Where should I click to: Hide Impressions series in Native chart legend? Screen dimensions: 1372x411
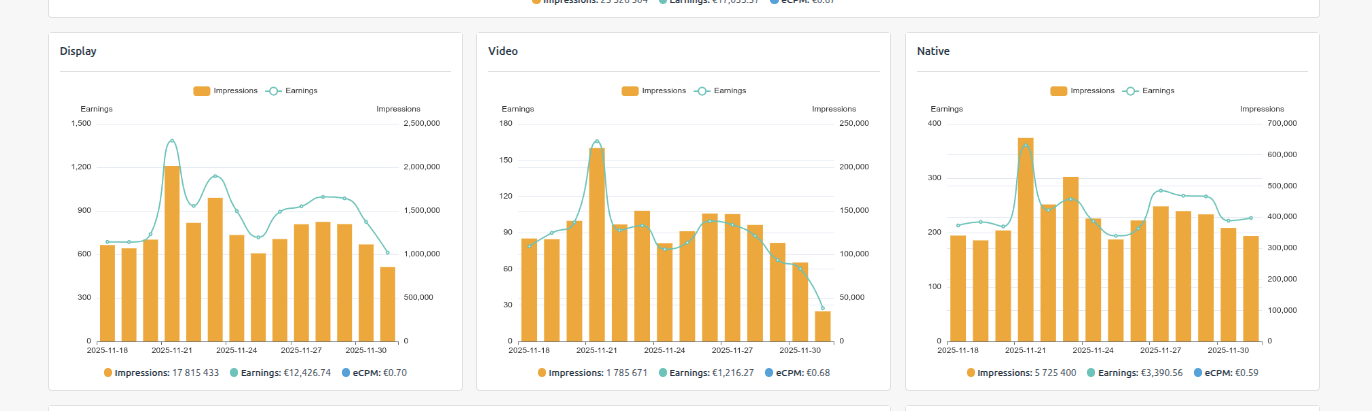coord(1084,91)
